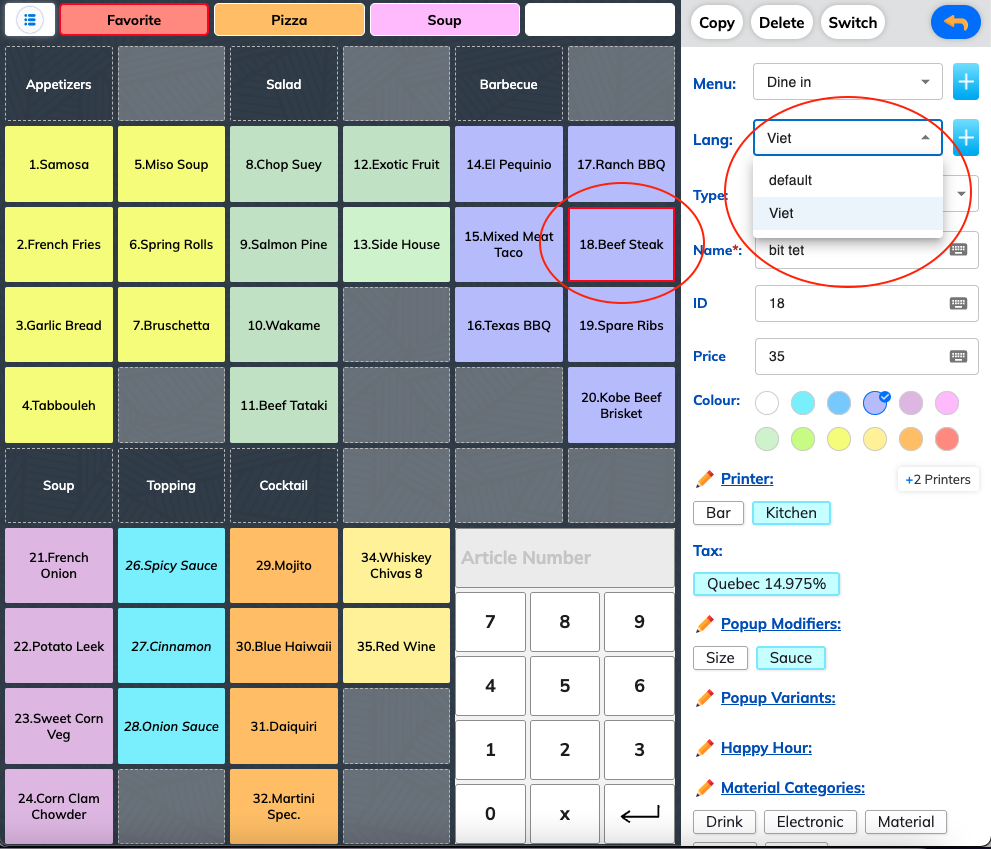Image resolution: width=991 pixels, height=849 pixels.
Task: Toggle the Electronic material category
Action: pos(810,822)
